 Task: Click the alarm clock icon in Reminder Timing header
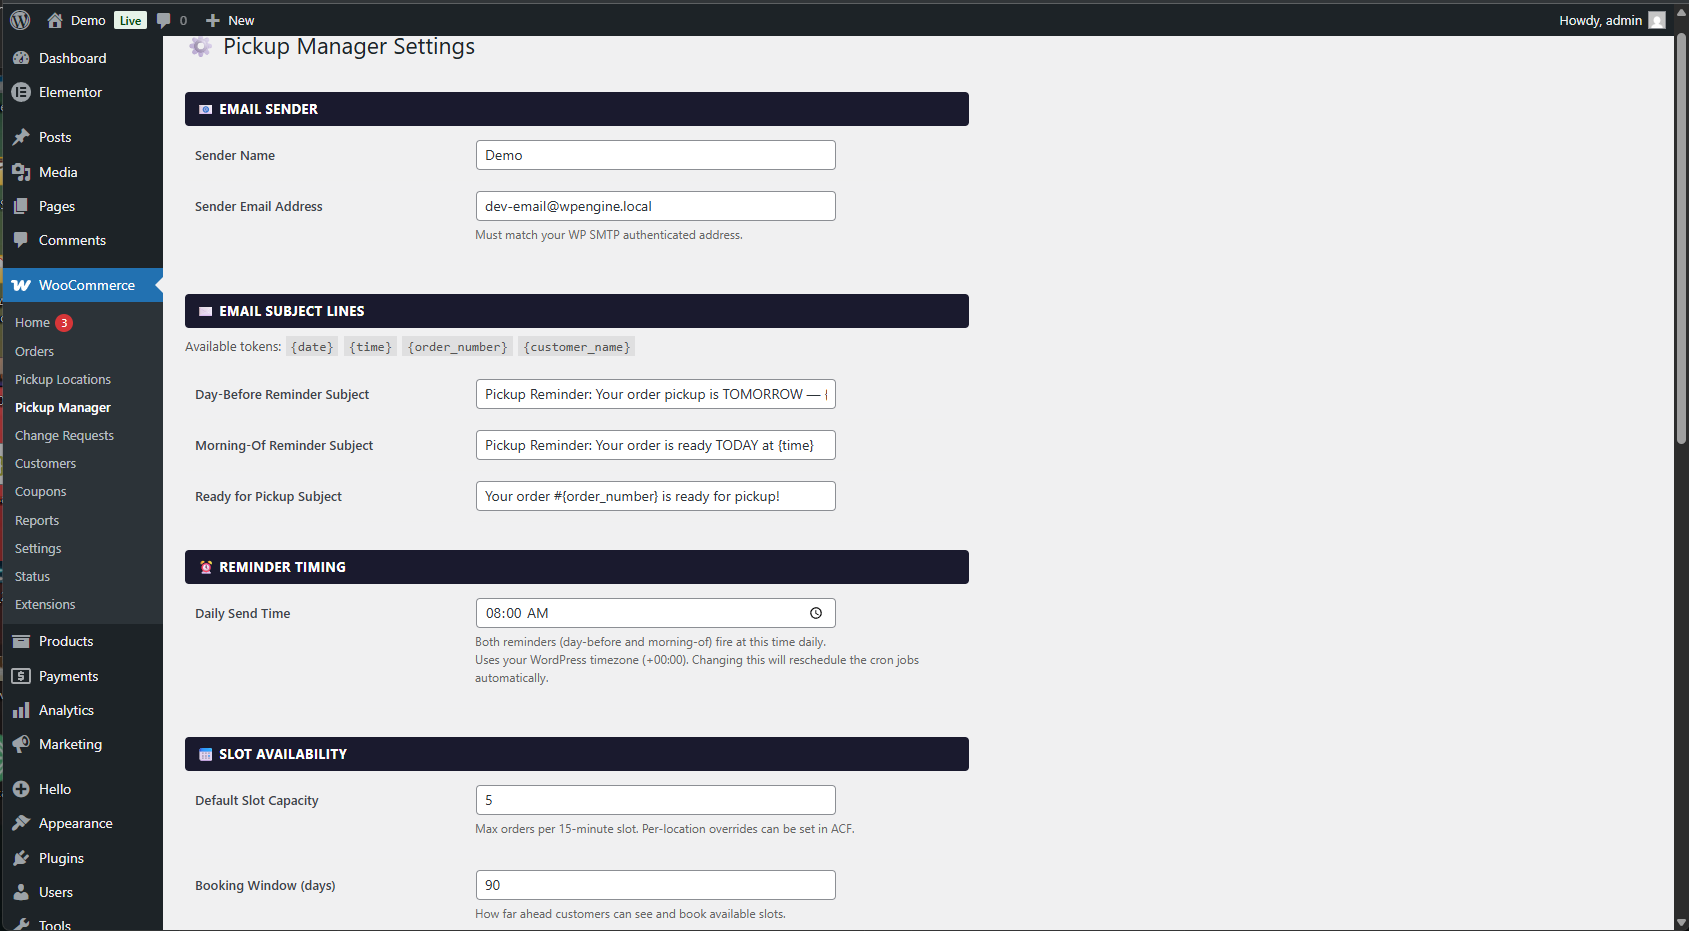coord(206,567)
